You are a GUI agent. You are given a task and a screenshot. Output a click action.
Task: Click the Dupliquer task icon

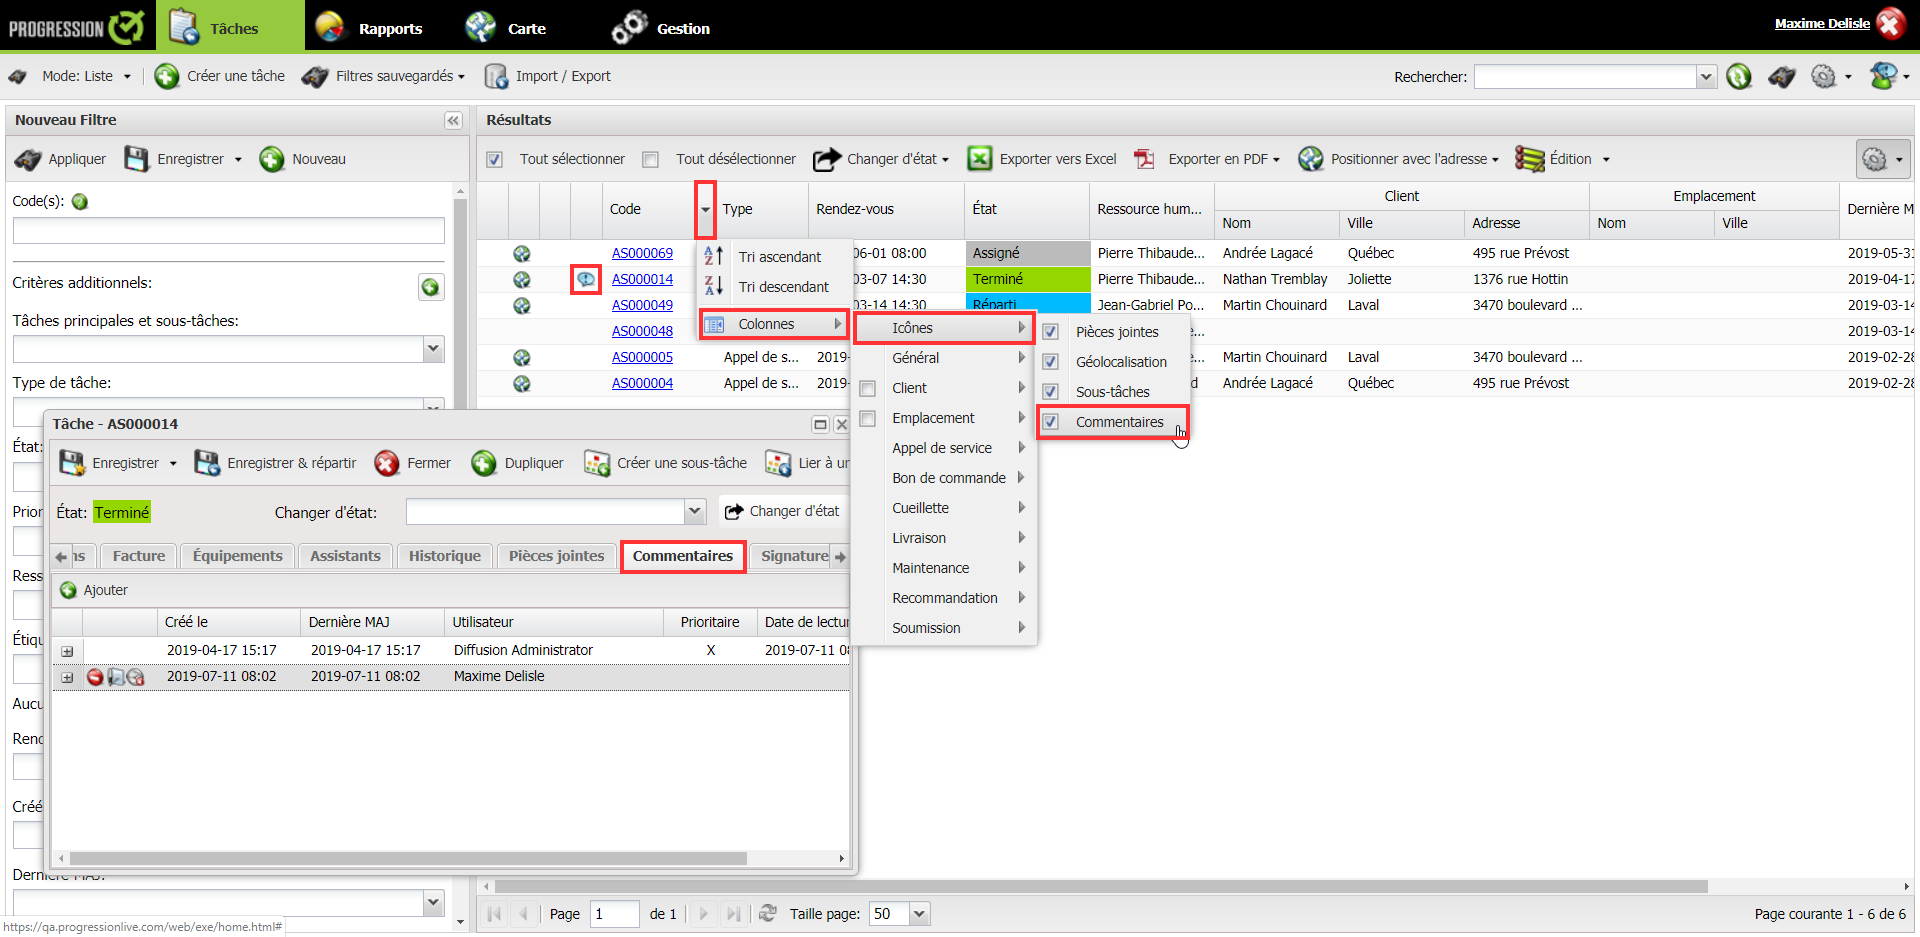[484, 463]
